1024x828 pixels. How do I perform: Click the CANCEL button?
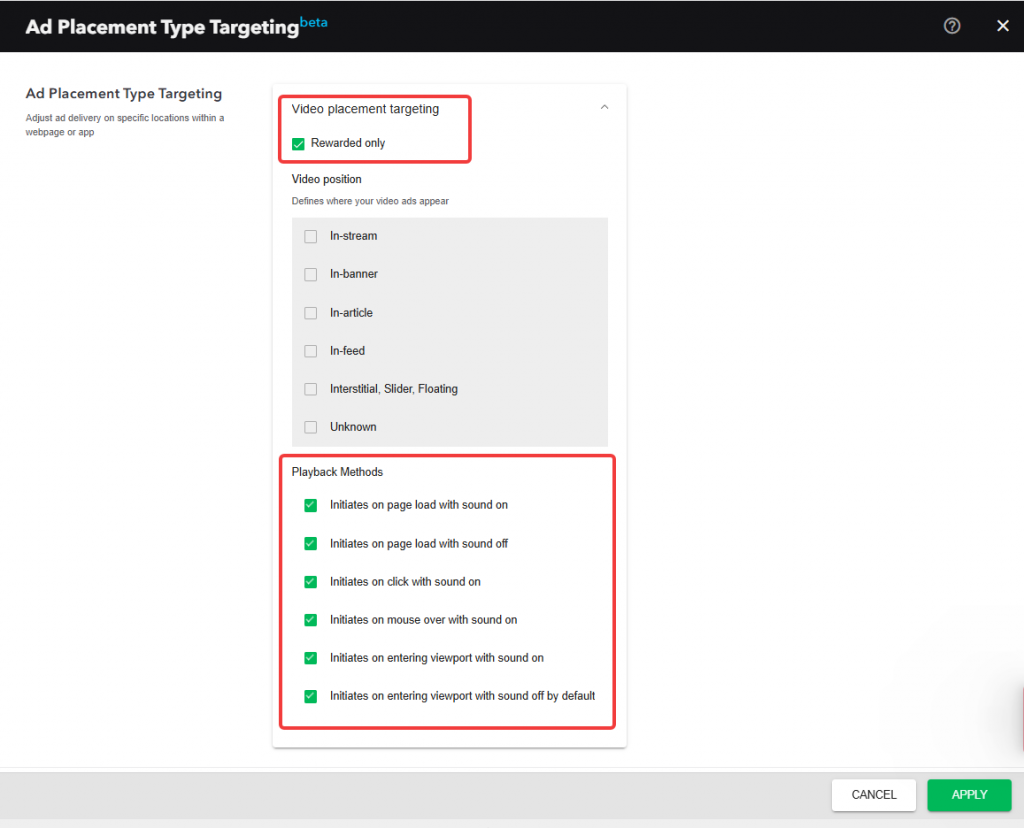click(x=874, y=795)
